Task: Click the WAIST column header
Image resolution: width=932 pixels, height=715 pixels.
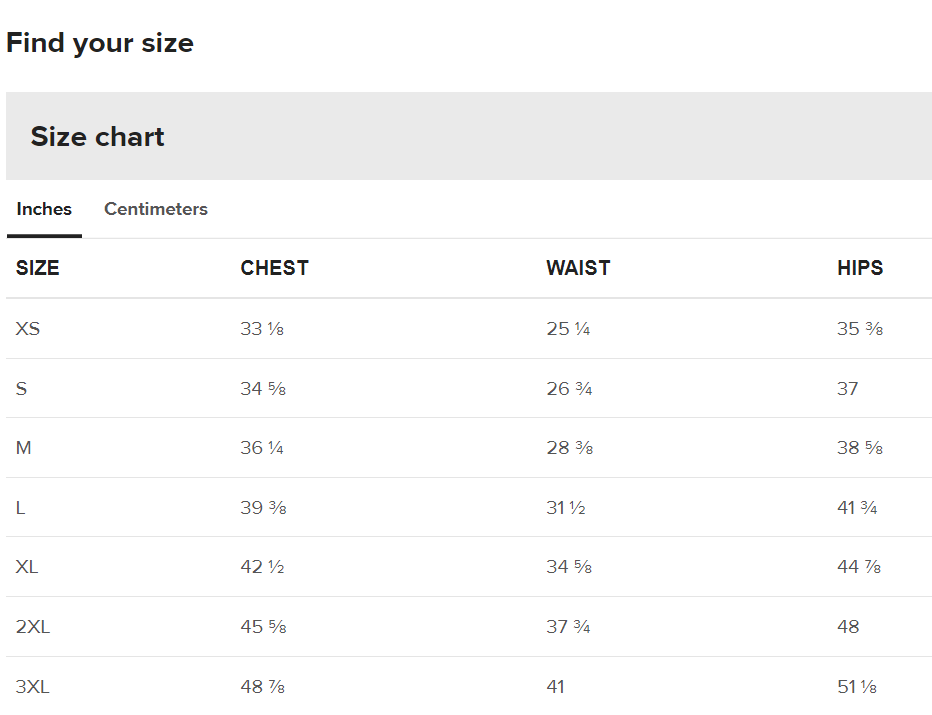Action: point(578,268)
